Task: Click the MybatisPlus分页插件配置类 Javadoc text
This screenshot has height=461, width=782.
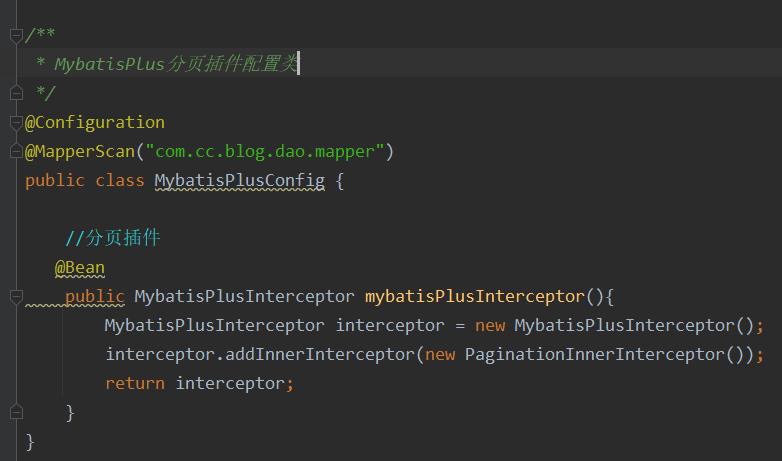Action: click(176, 64)
